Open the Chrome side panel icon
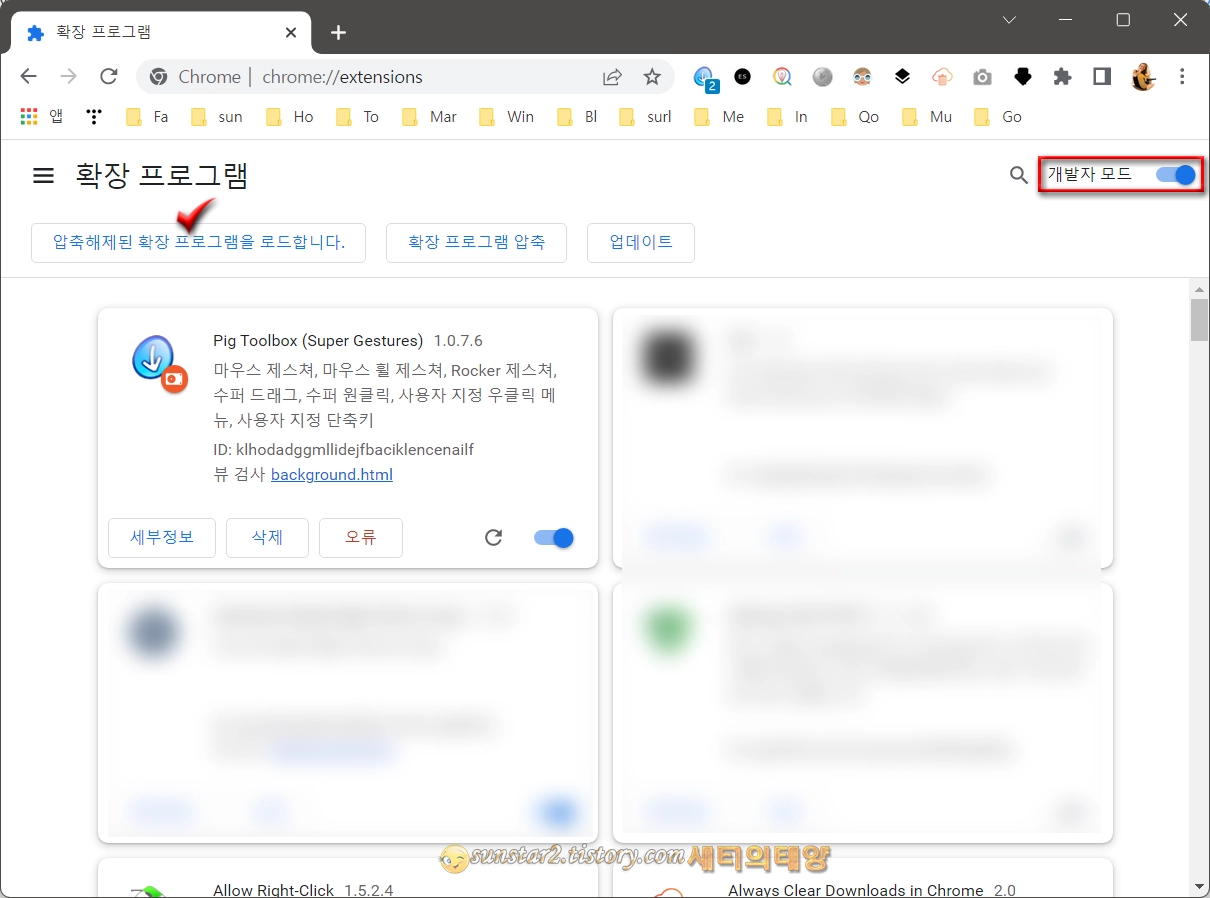The image size is (1210, 898). pyautogui.click(x=1101, y=76)
